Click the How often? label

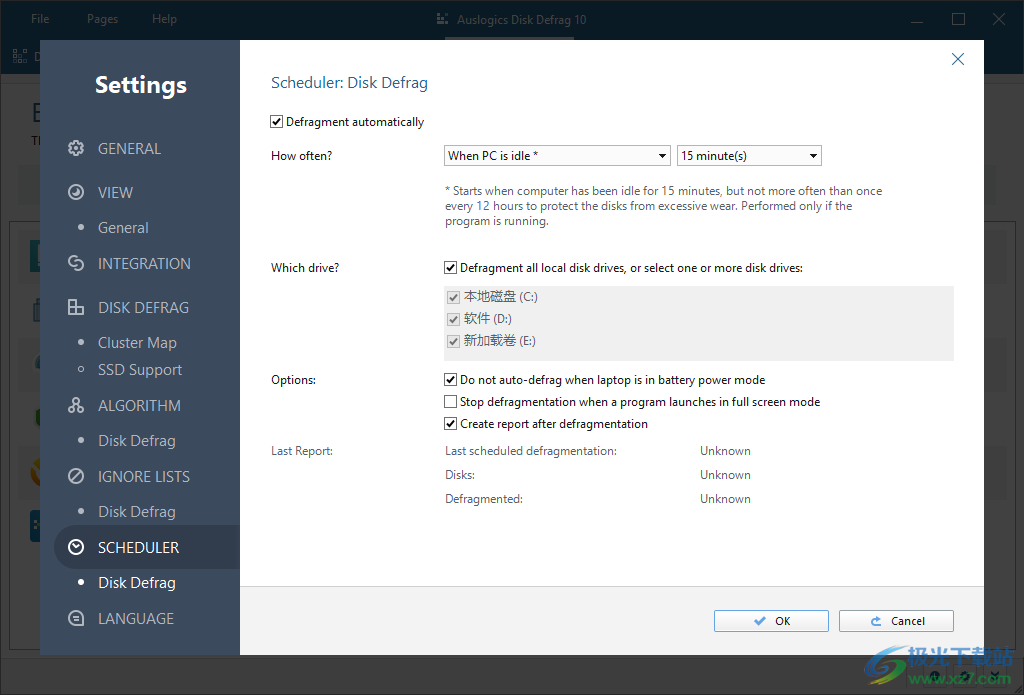click(x=302, y=156)
